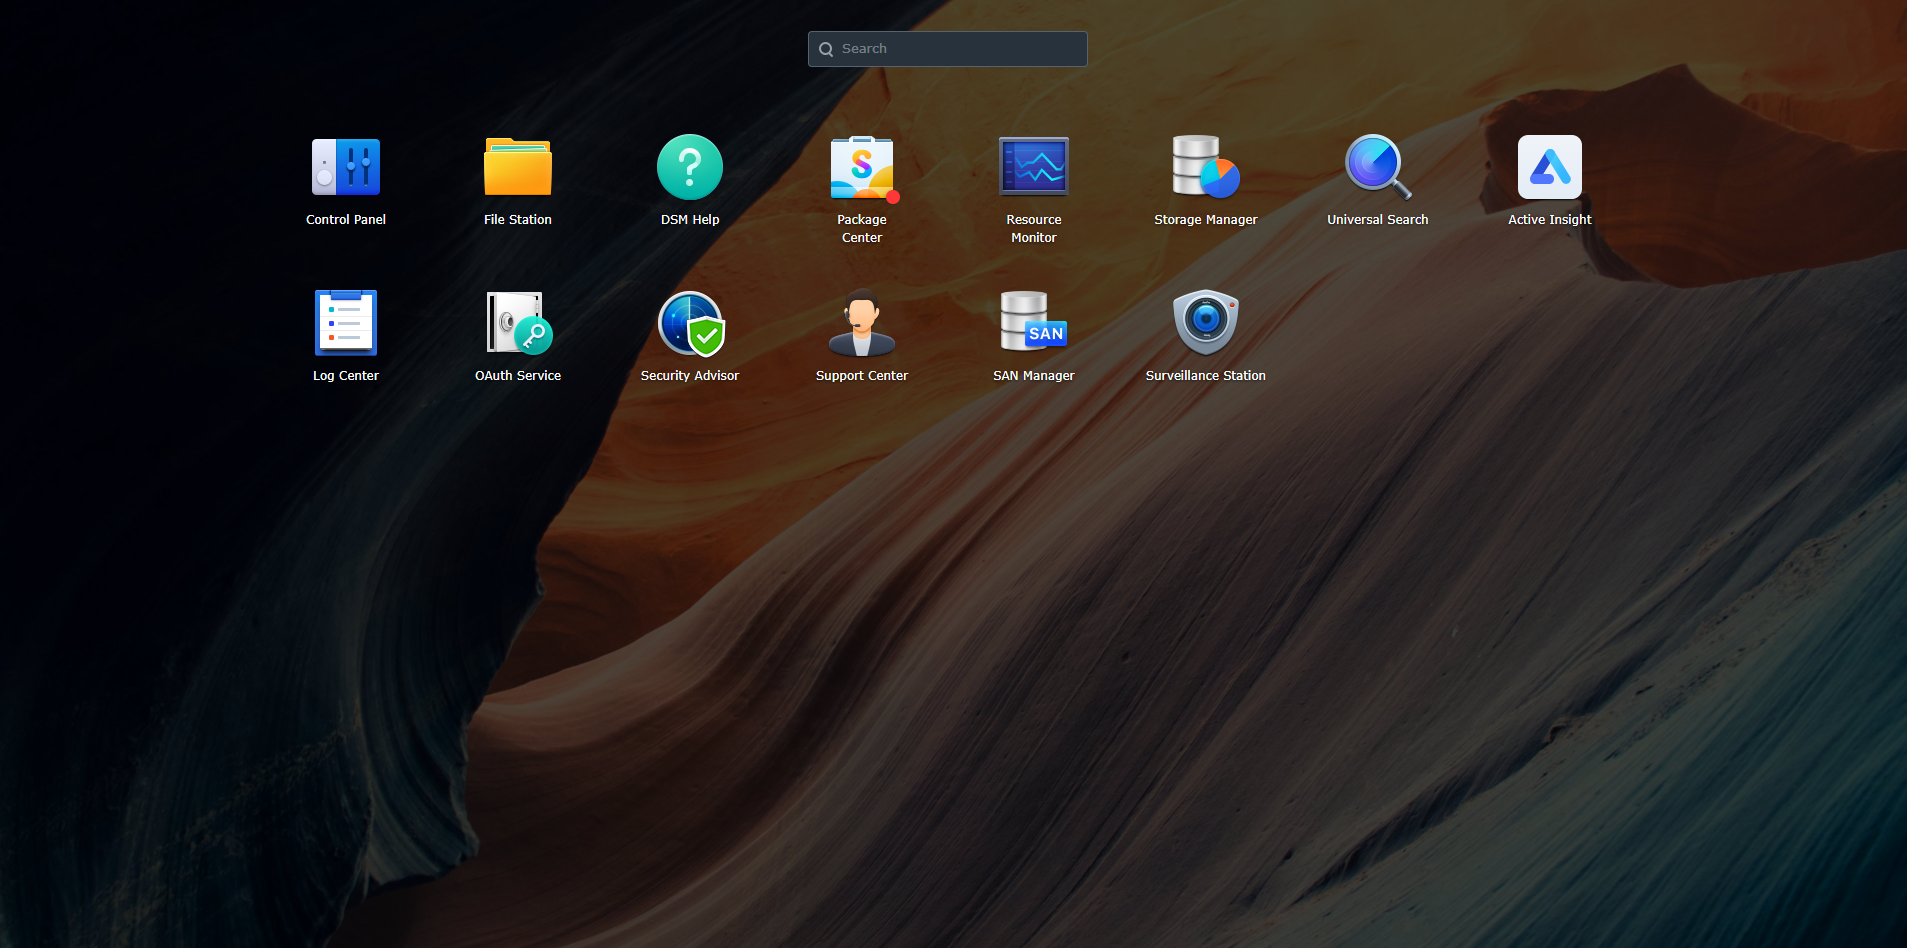The height and width of the screenshot is (948, 1907).
Task: Open SAN Manager app icon
Action: pyautogui.click(x=1033, y=323)
